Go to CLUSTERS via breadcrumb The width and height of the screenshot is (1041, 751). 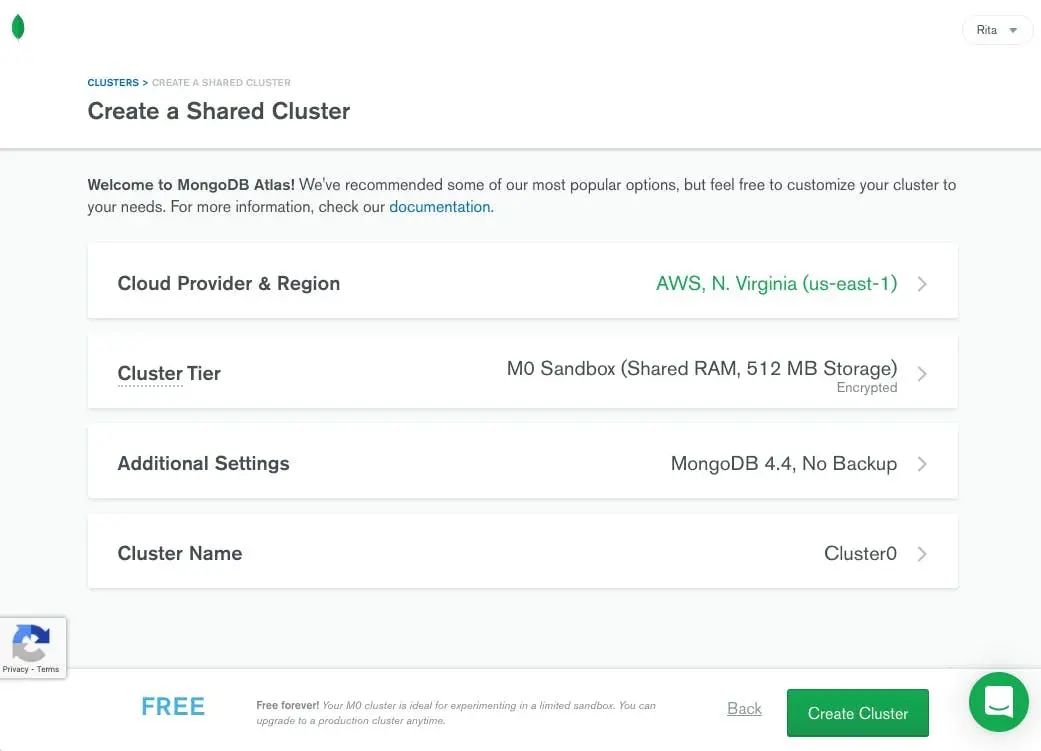[x=113, y=83]
